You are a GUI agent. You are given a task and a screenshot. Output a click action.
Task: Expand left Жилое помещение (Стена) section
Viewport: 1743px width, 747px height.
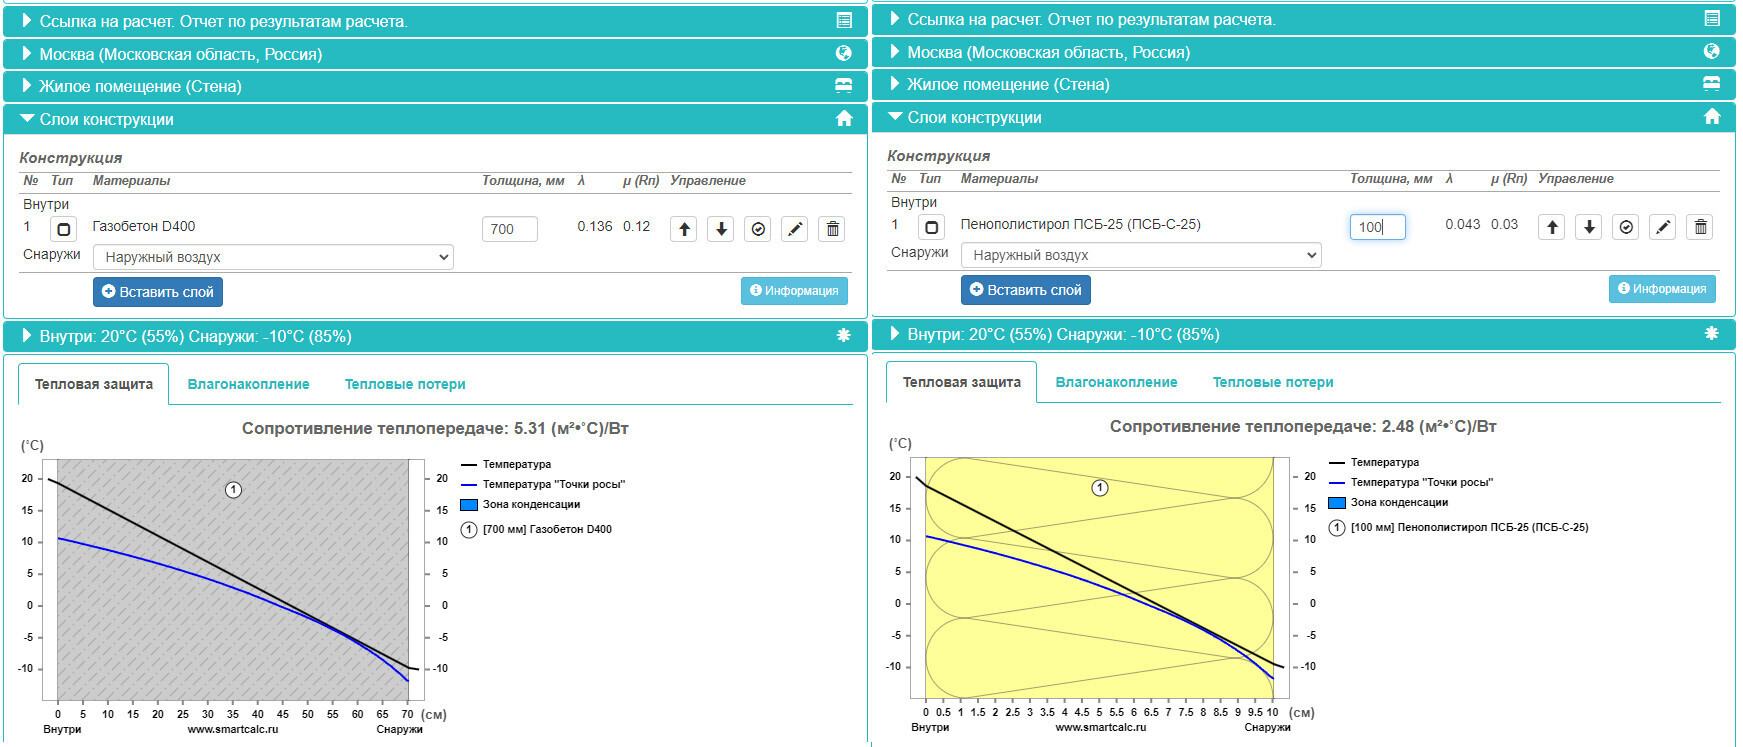coord(435,86)
